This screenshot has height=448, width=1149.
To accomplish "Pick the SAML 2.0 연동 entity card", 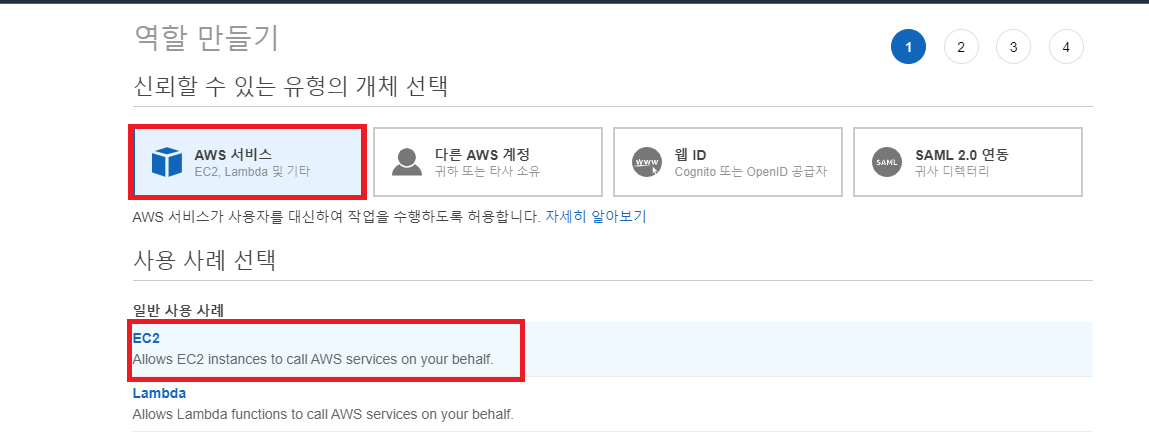I will (968, 162).
